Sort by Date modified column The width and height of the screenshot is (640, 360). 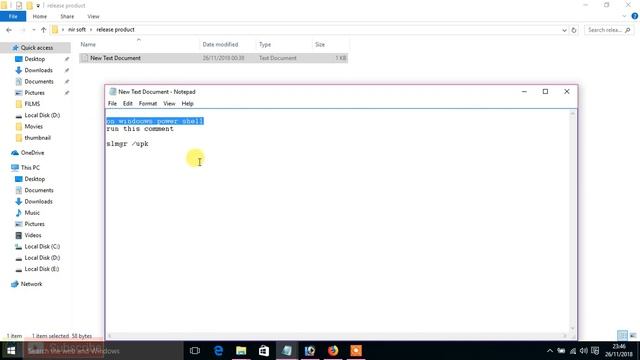point(220,44)
